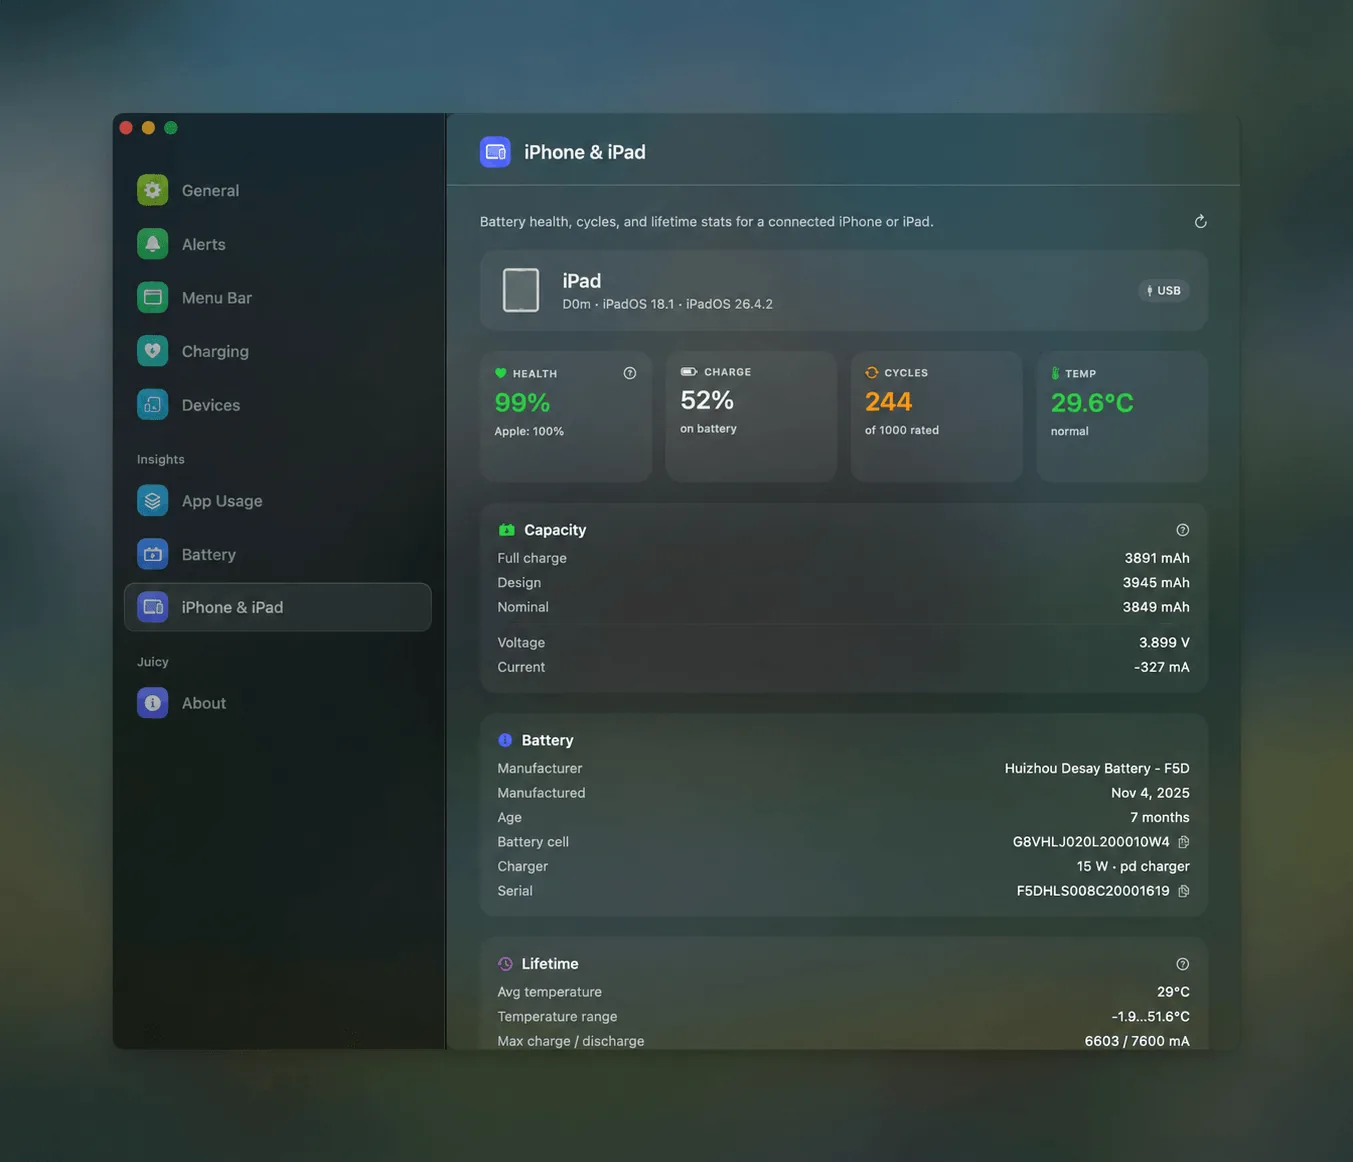Image resolution: width=1353 pixels, height=1162 pixels.
Task: Click the Lifetime clock icon
Action: point(505,964)
